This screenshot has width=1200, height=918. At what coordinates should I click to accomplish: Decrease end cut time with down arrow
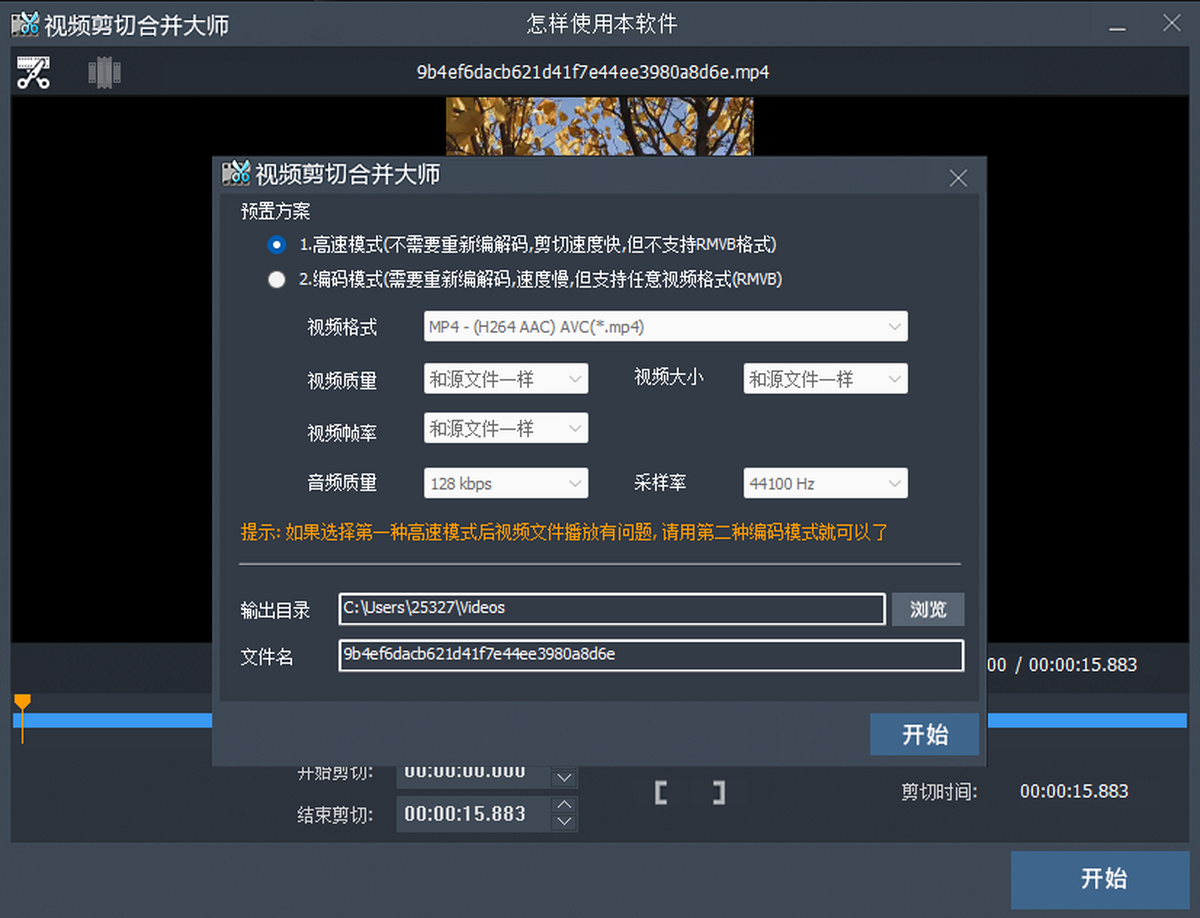tap(565, 822)
